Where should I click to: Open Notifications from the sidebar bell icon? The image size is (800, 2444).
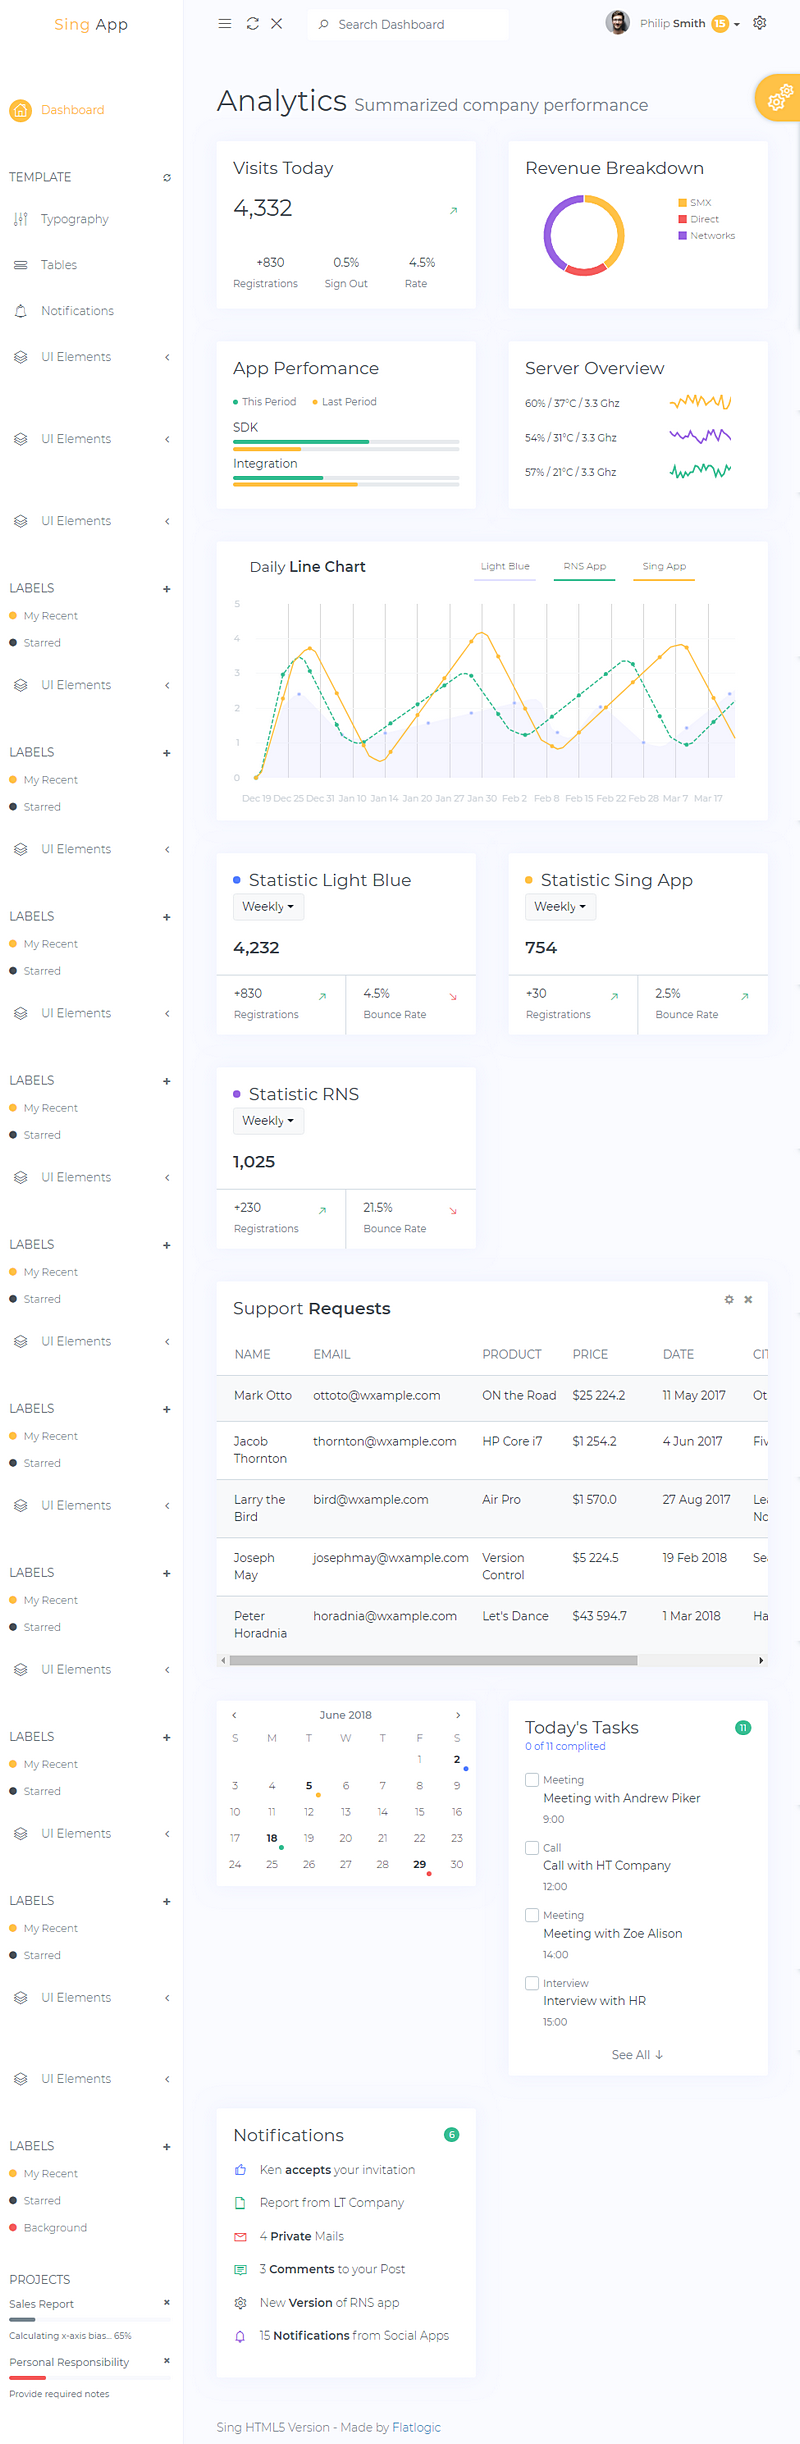pos(21,311)
